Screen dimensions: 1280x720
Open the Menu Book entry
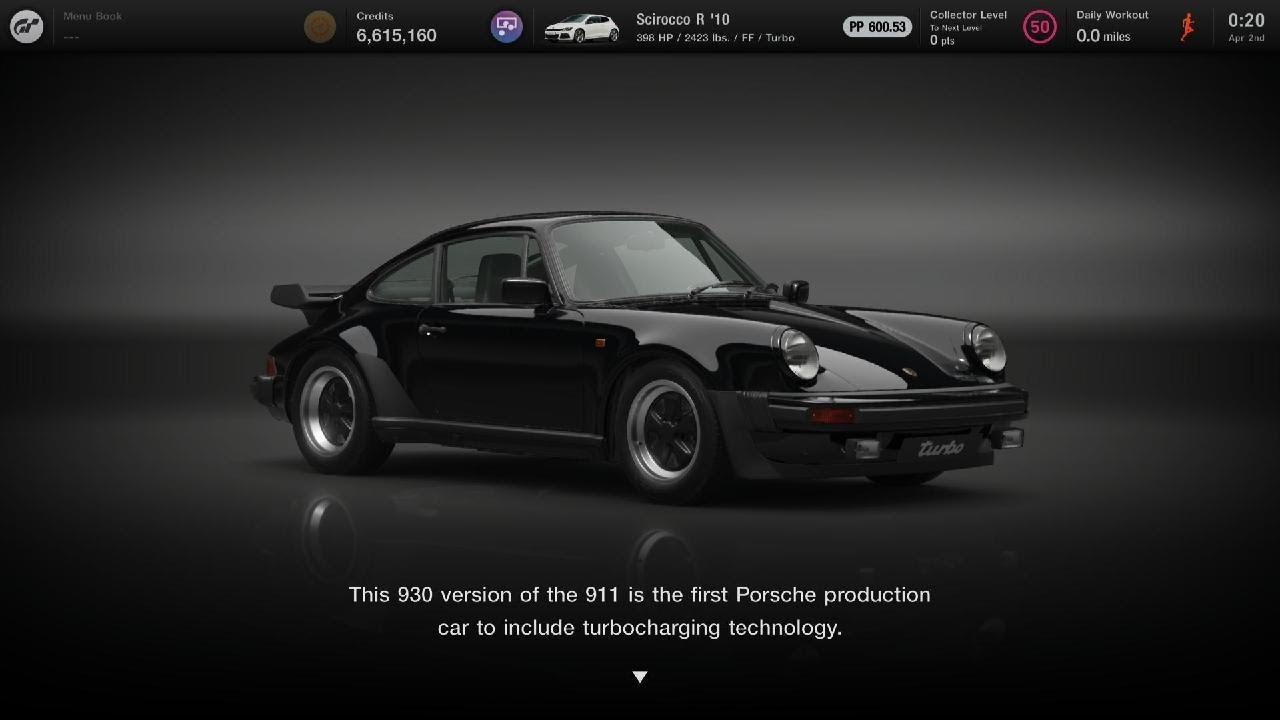[93, 27]
